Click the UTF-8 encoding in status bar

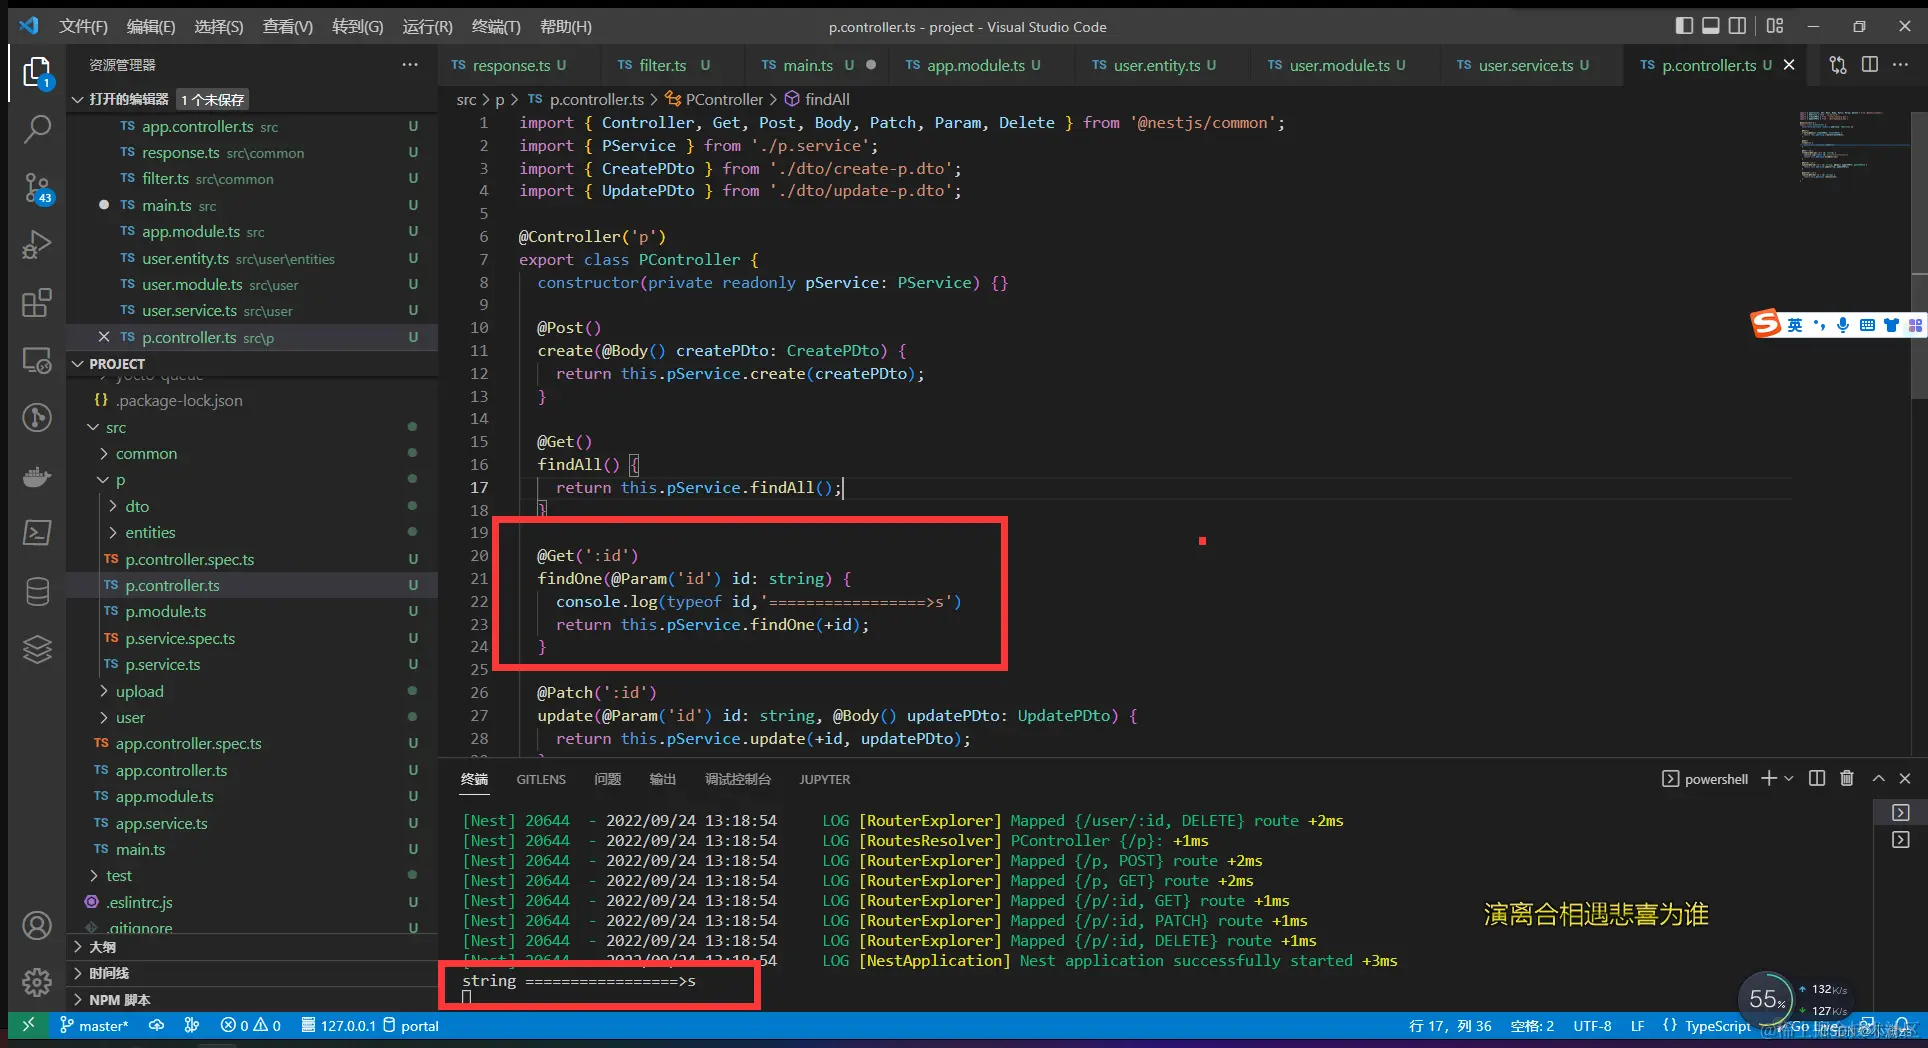click(1592, 1026)
